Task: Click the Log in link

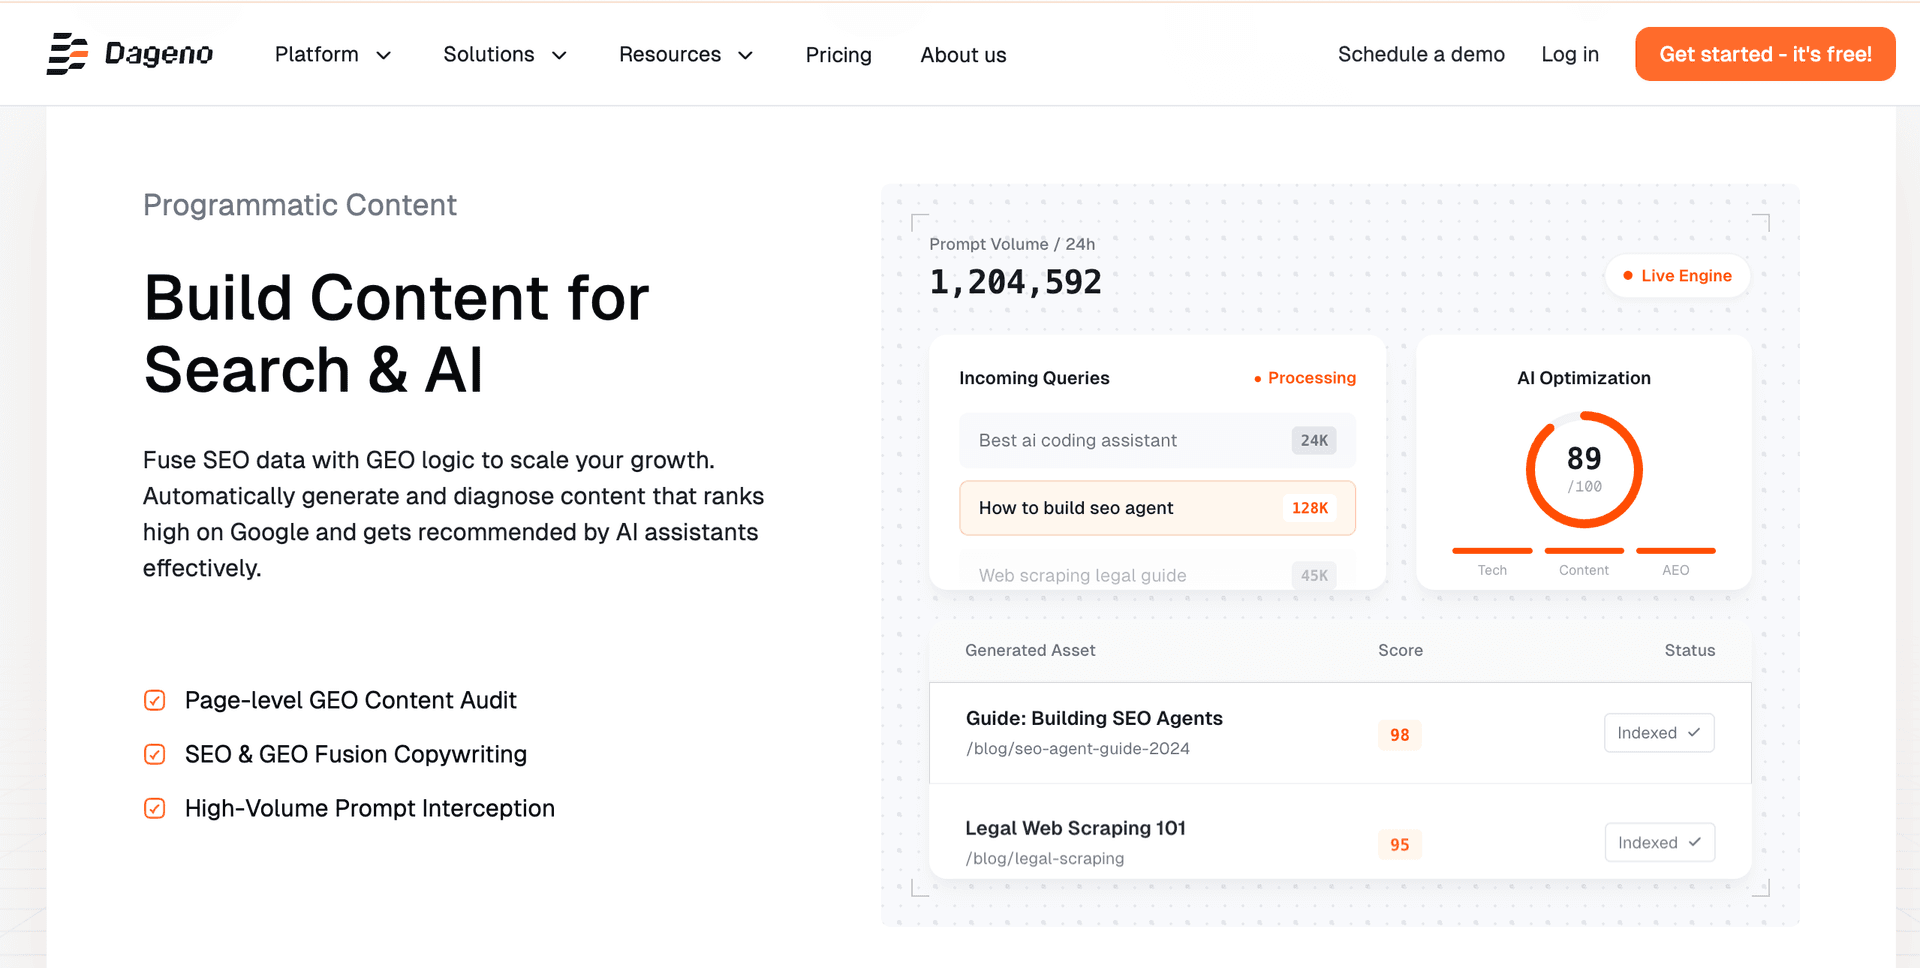Action: coord(1570,54)
